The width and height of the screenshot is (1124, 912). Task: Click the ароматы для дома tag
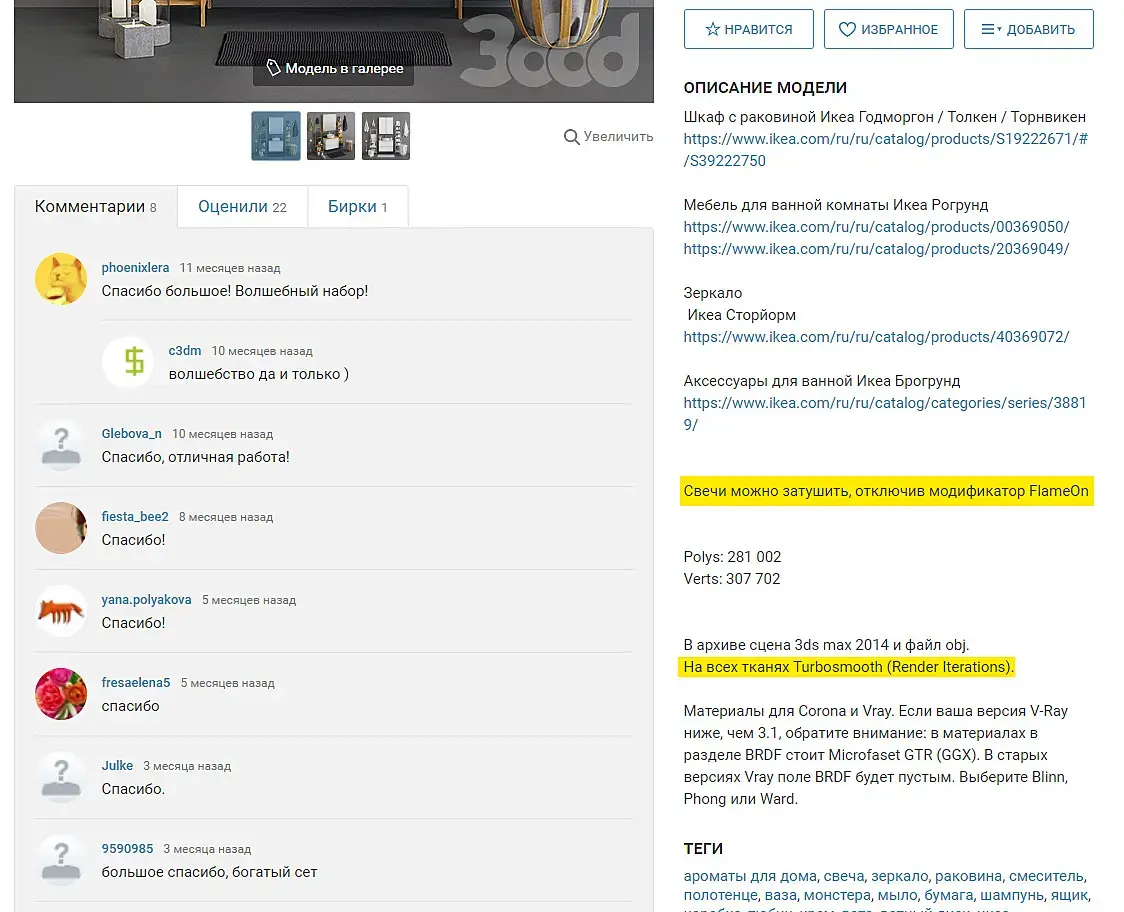[750, 876]
